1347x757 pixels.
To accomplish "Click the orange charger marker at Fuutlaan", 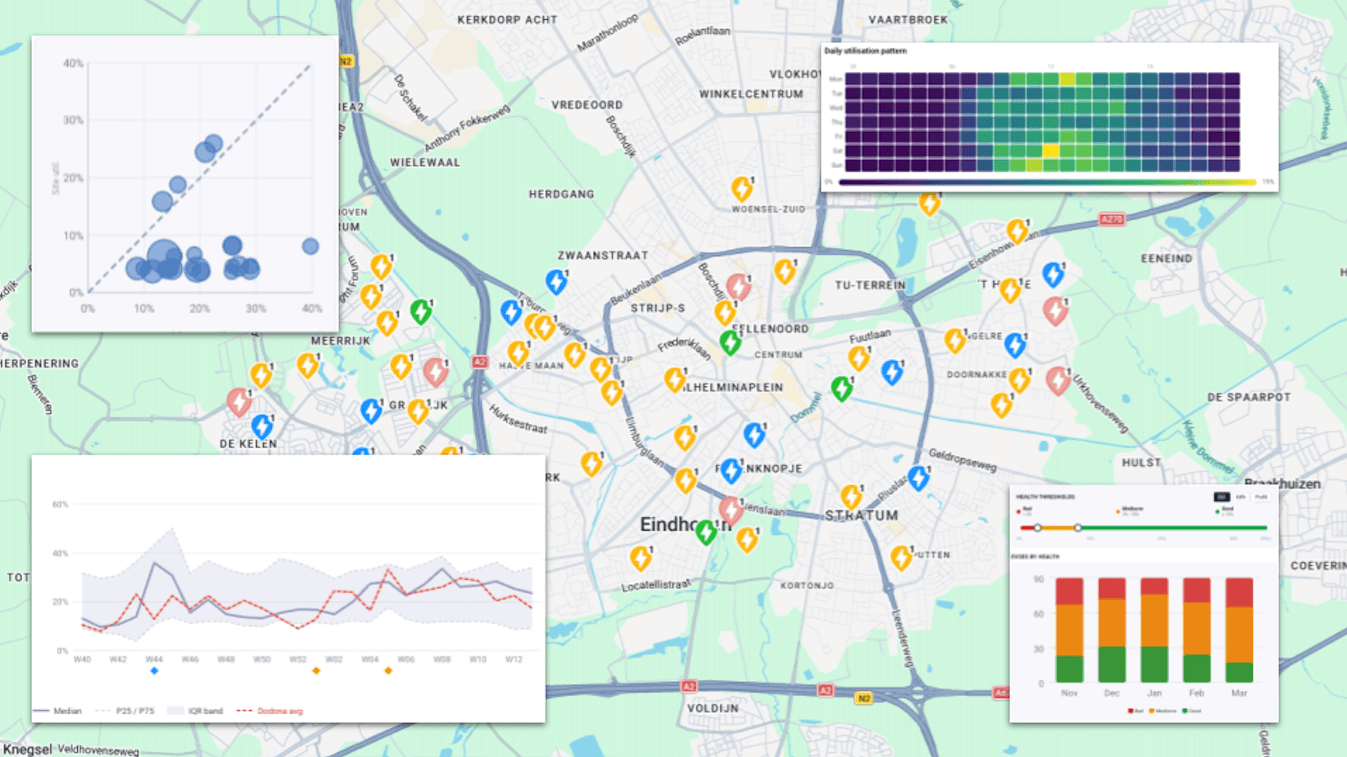I will (859, 358).
